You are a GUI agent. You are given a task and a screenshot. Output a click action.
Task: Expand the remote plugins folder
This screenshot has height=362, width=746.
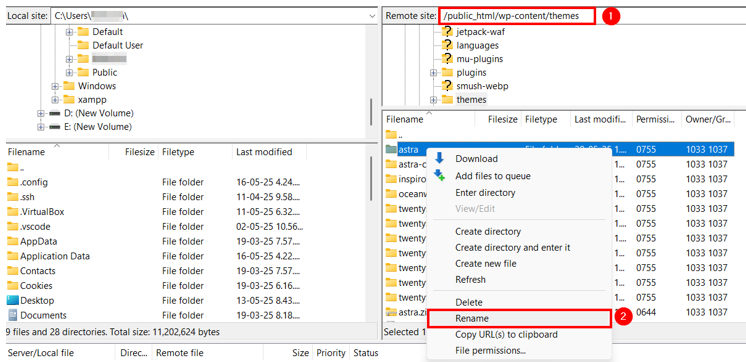433,73
